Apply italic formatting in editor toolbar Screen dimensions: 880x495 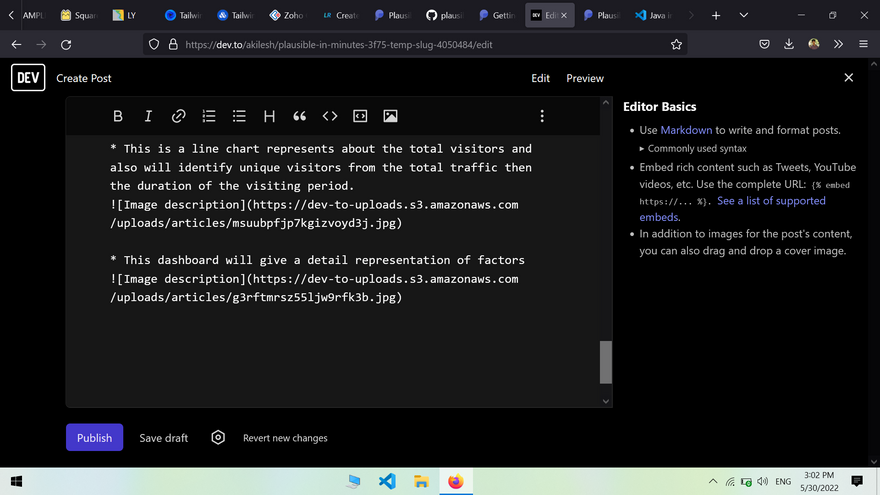(x=148, y=116)
